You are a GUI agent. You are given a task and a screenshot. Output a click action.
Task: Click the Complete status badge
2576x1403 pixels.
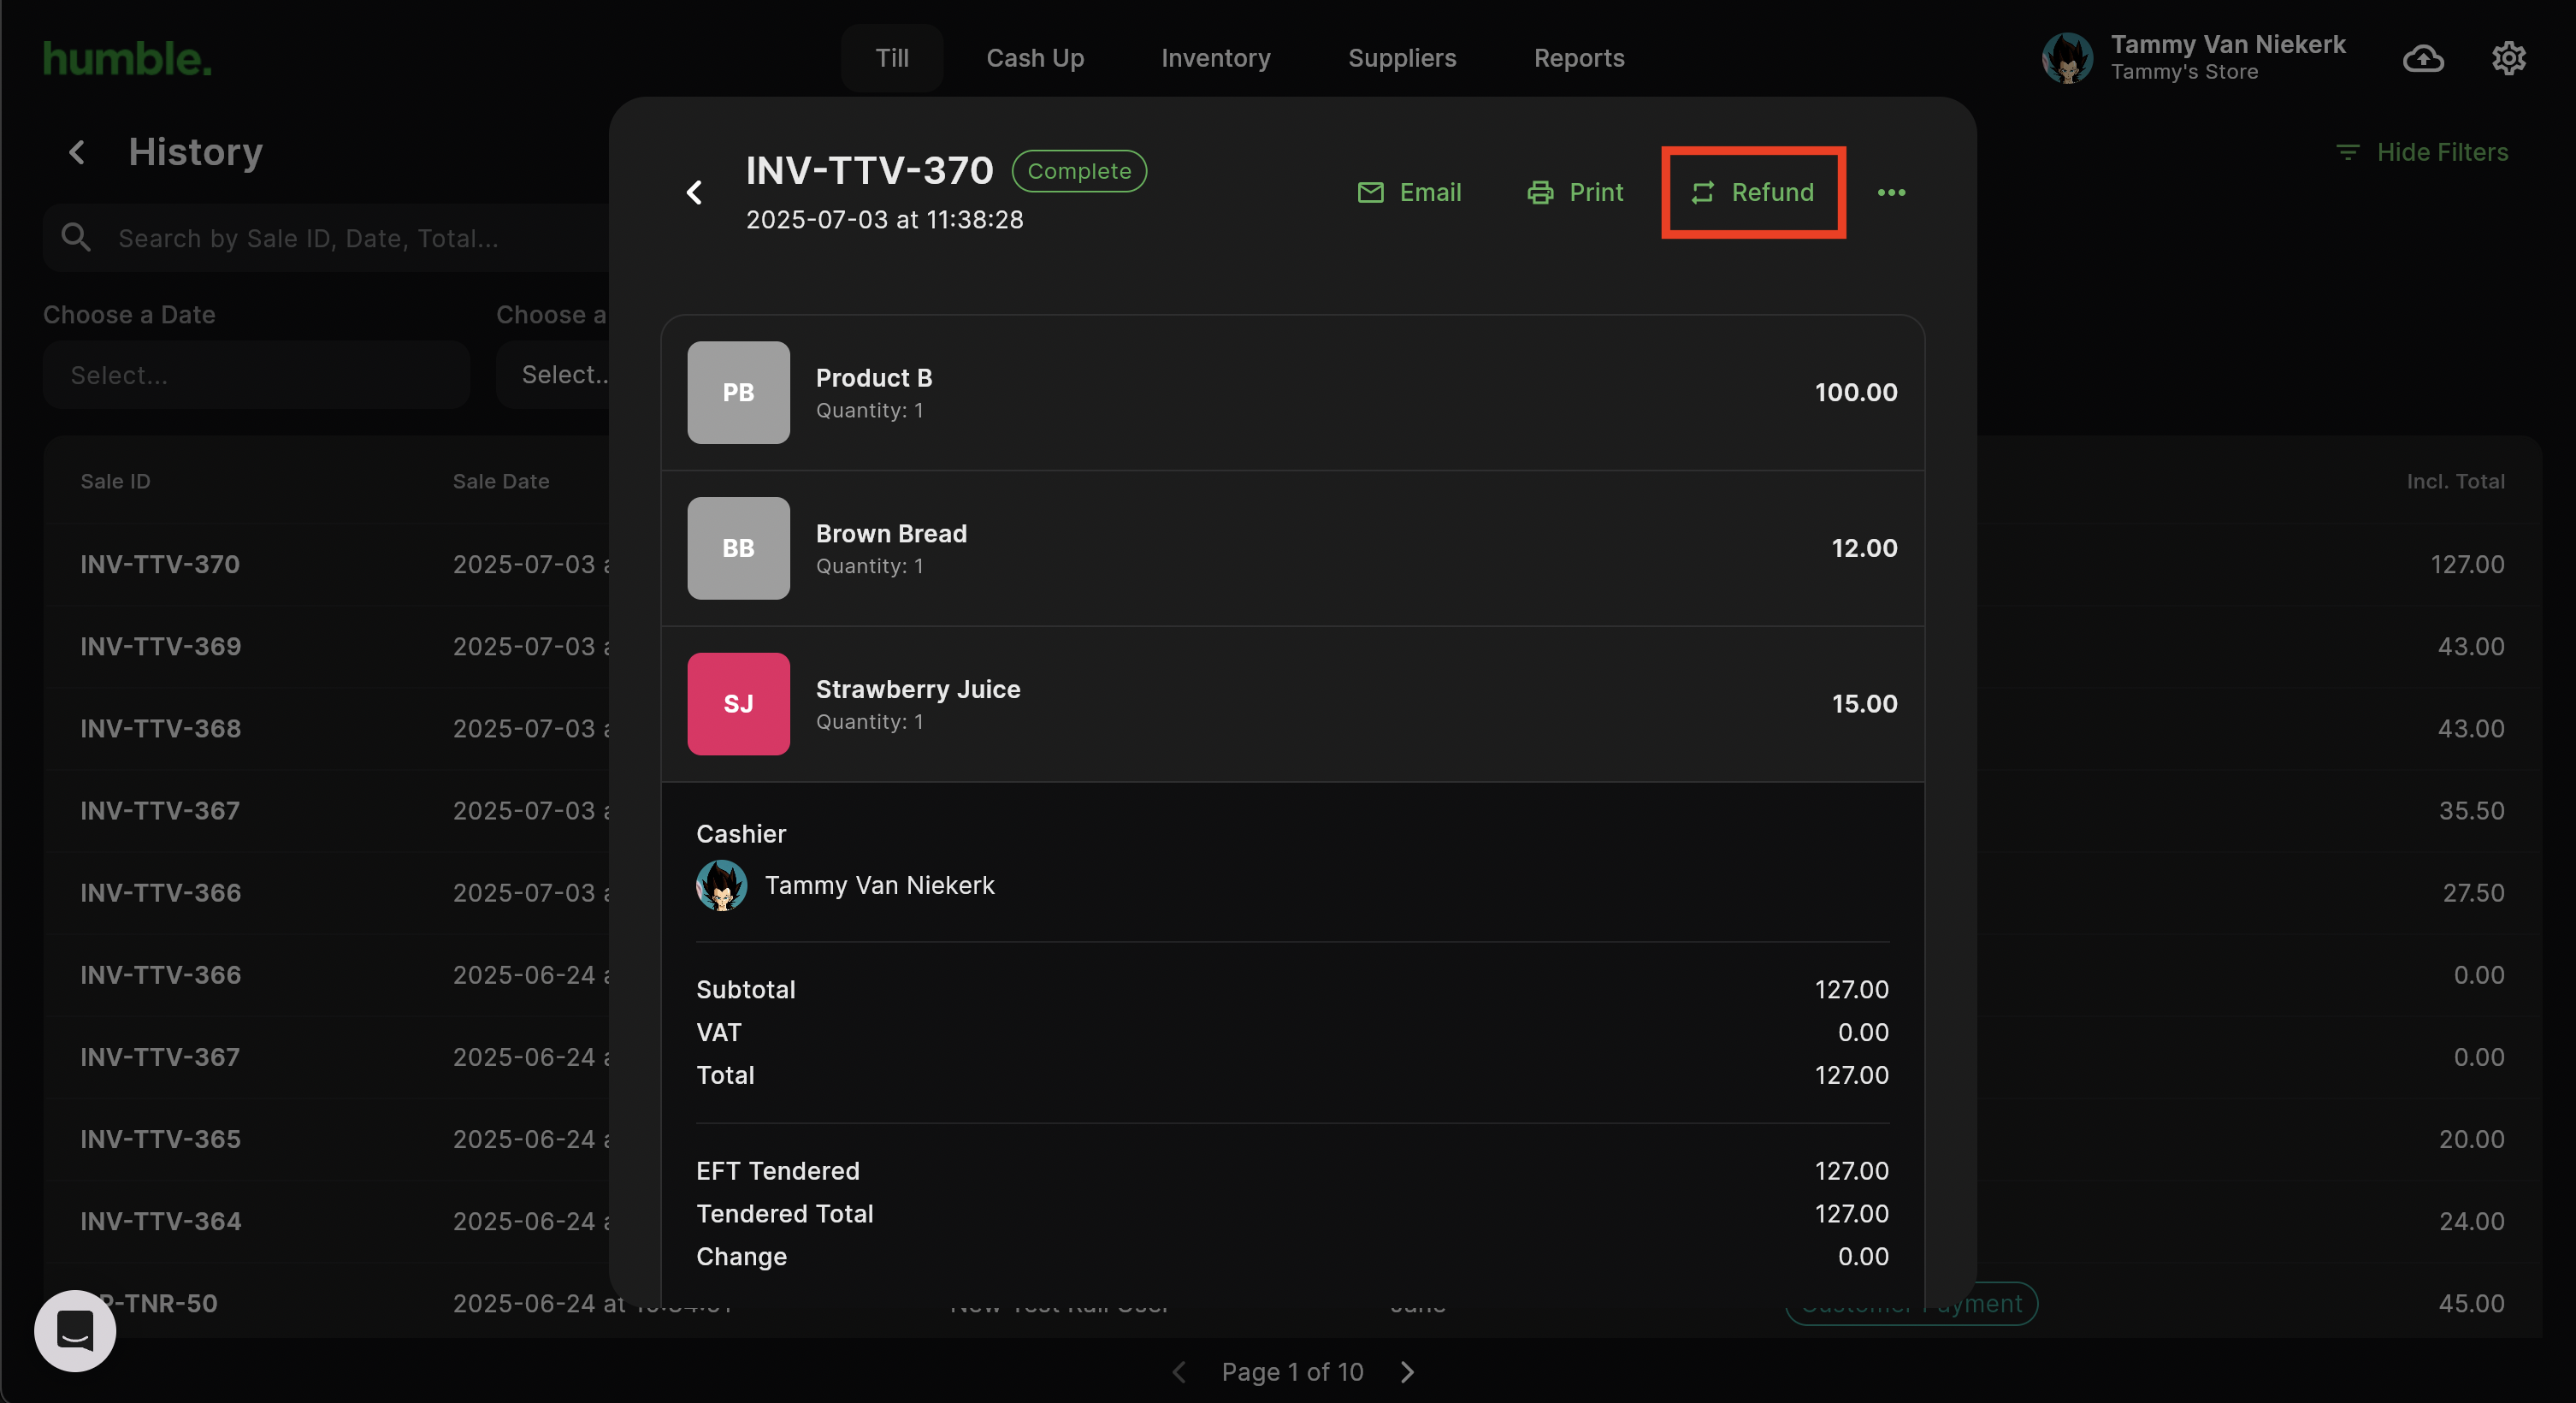click(x=1079, y=171)
